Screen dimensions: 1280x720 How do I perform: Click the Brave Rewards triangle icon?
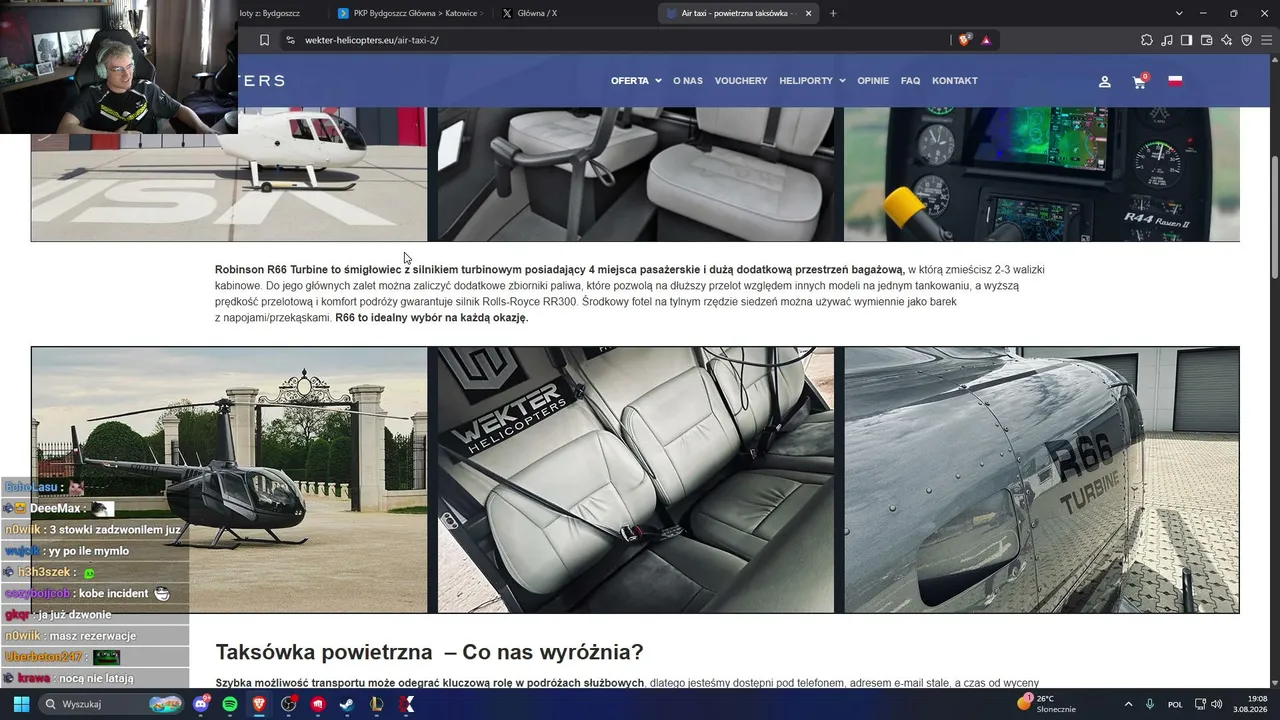pos(986,40)
